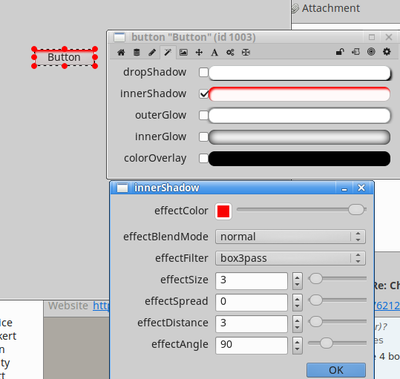Enable the dropShadow checkbox
Viewport: 400px width, 379px height.
(204, 72)
